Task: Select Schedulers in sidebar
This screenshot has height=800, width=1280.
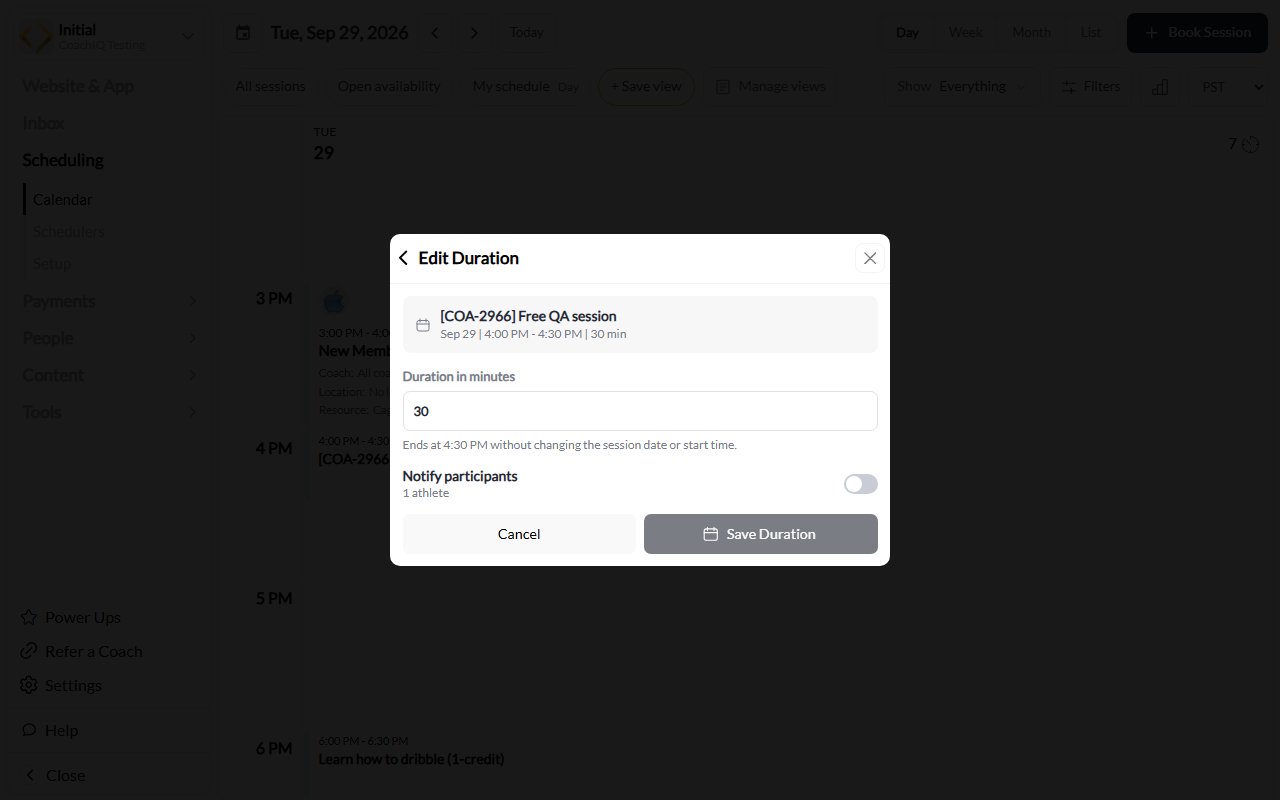Action: coord(68,232)
